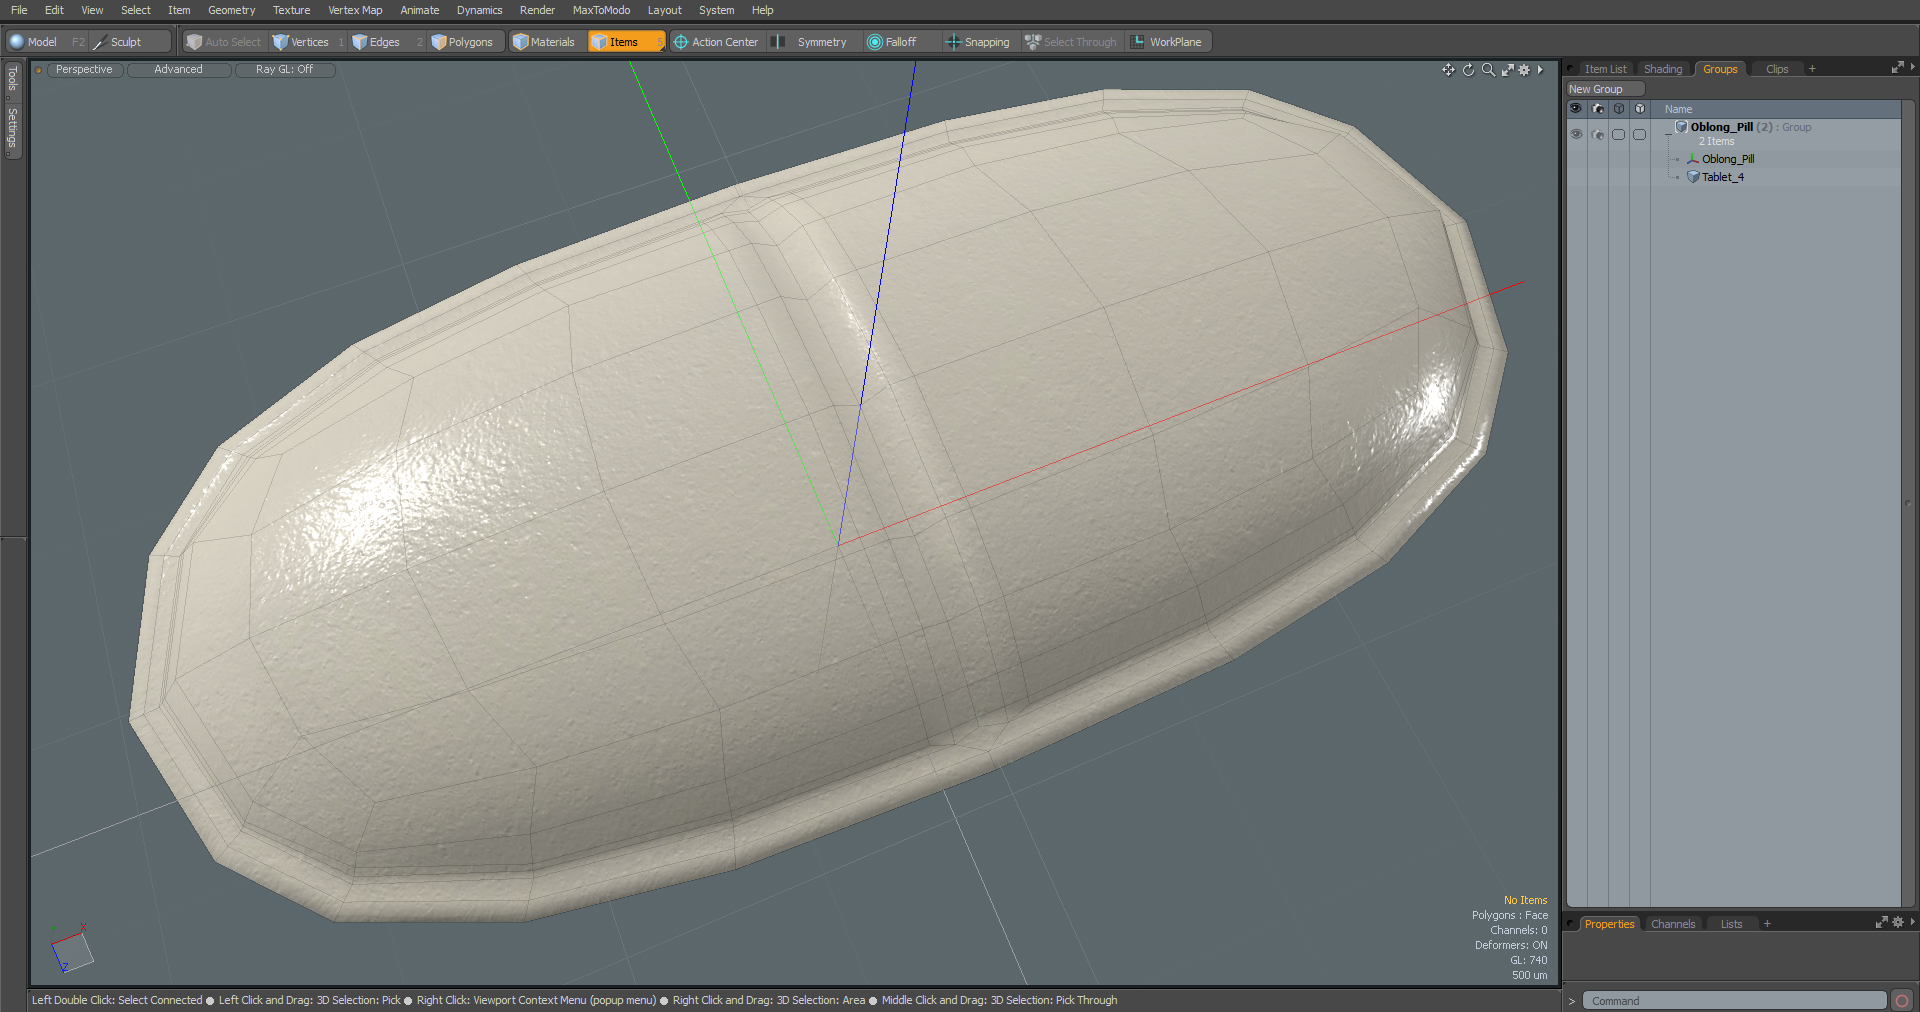Open the WorkPlane menu
Image resolution: width=1920 pixels, height=1012 pixels.
[1166, 42]
